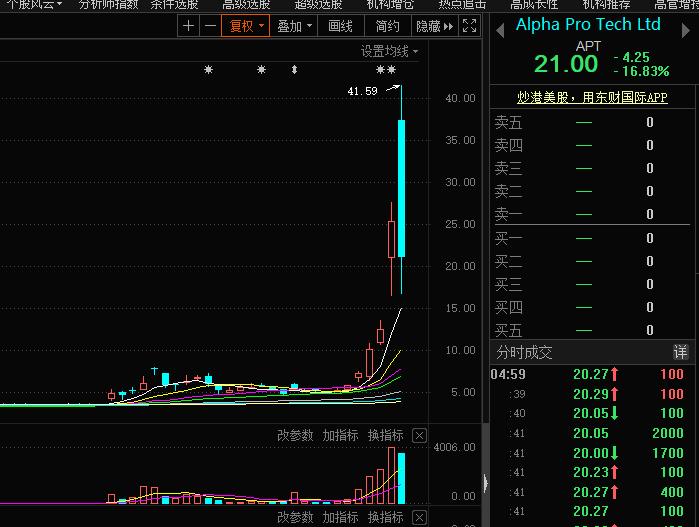Click the 41.59 high price label

[x=362, y=91]
